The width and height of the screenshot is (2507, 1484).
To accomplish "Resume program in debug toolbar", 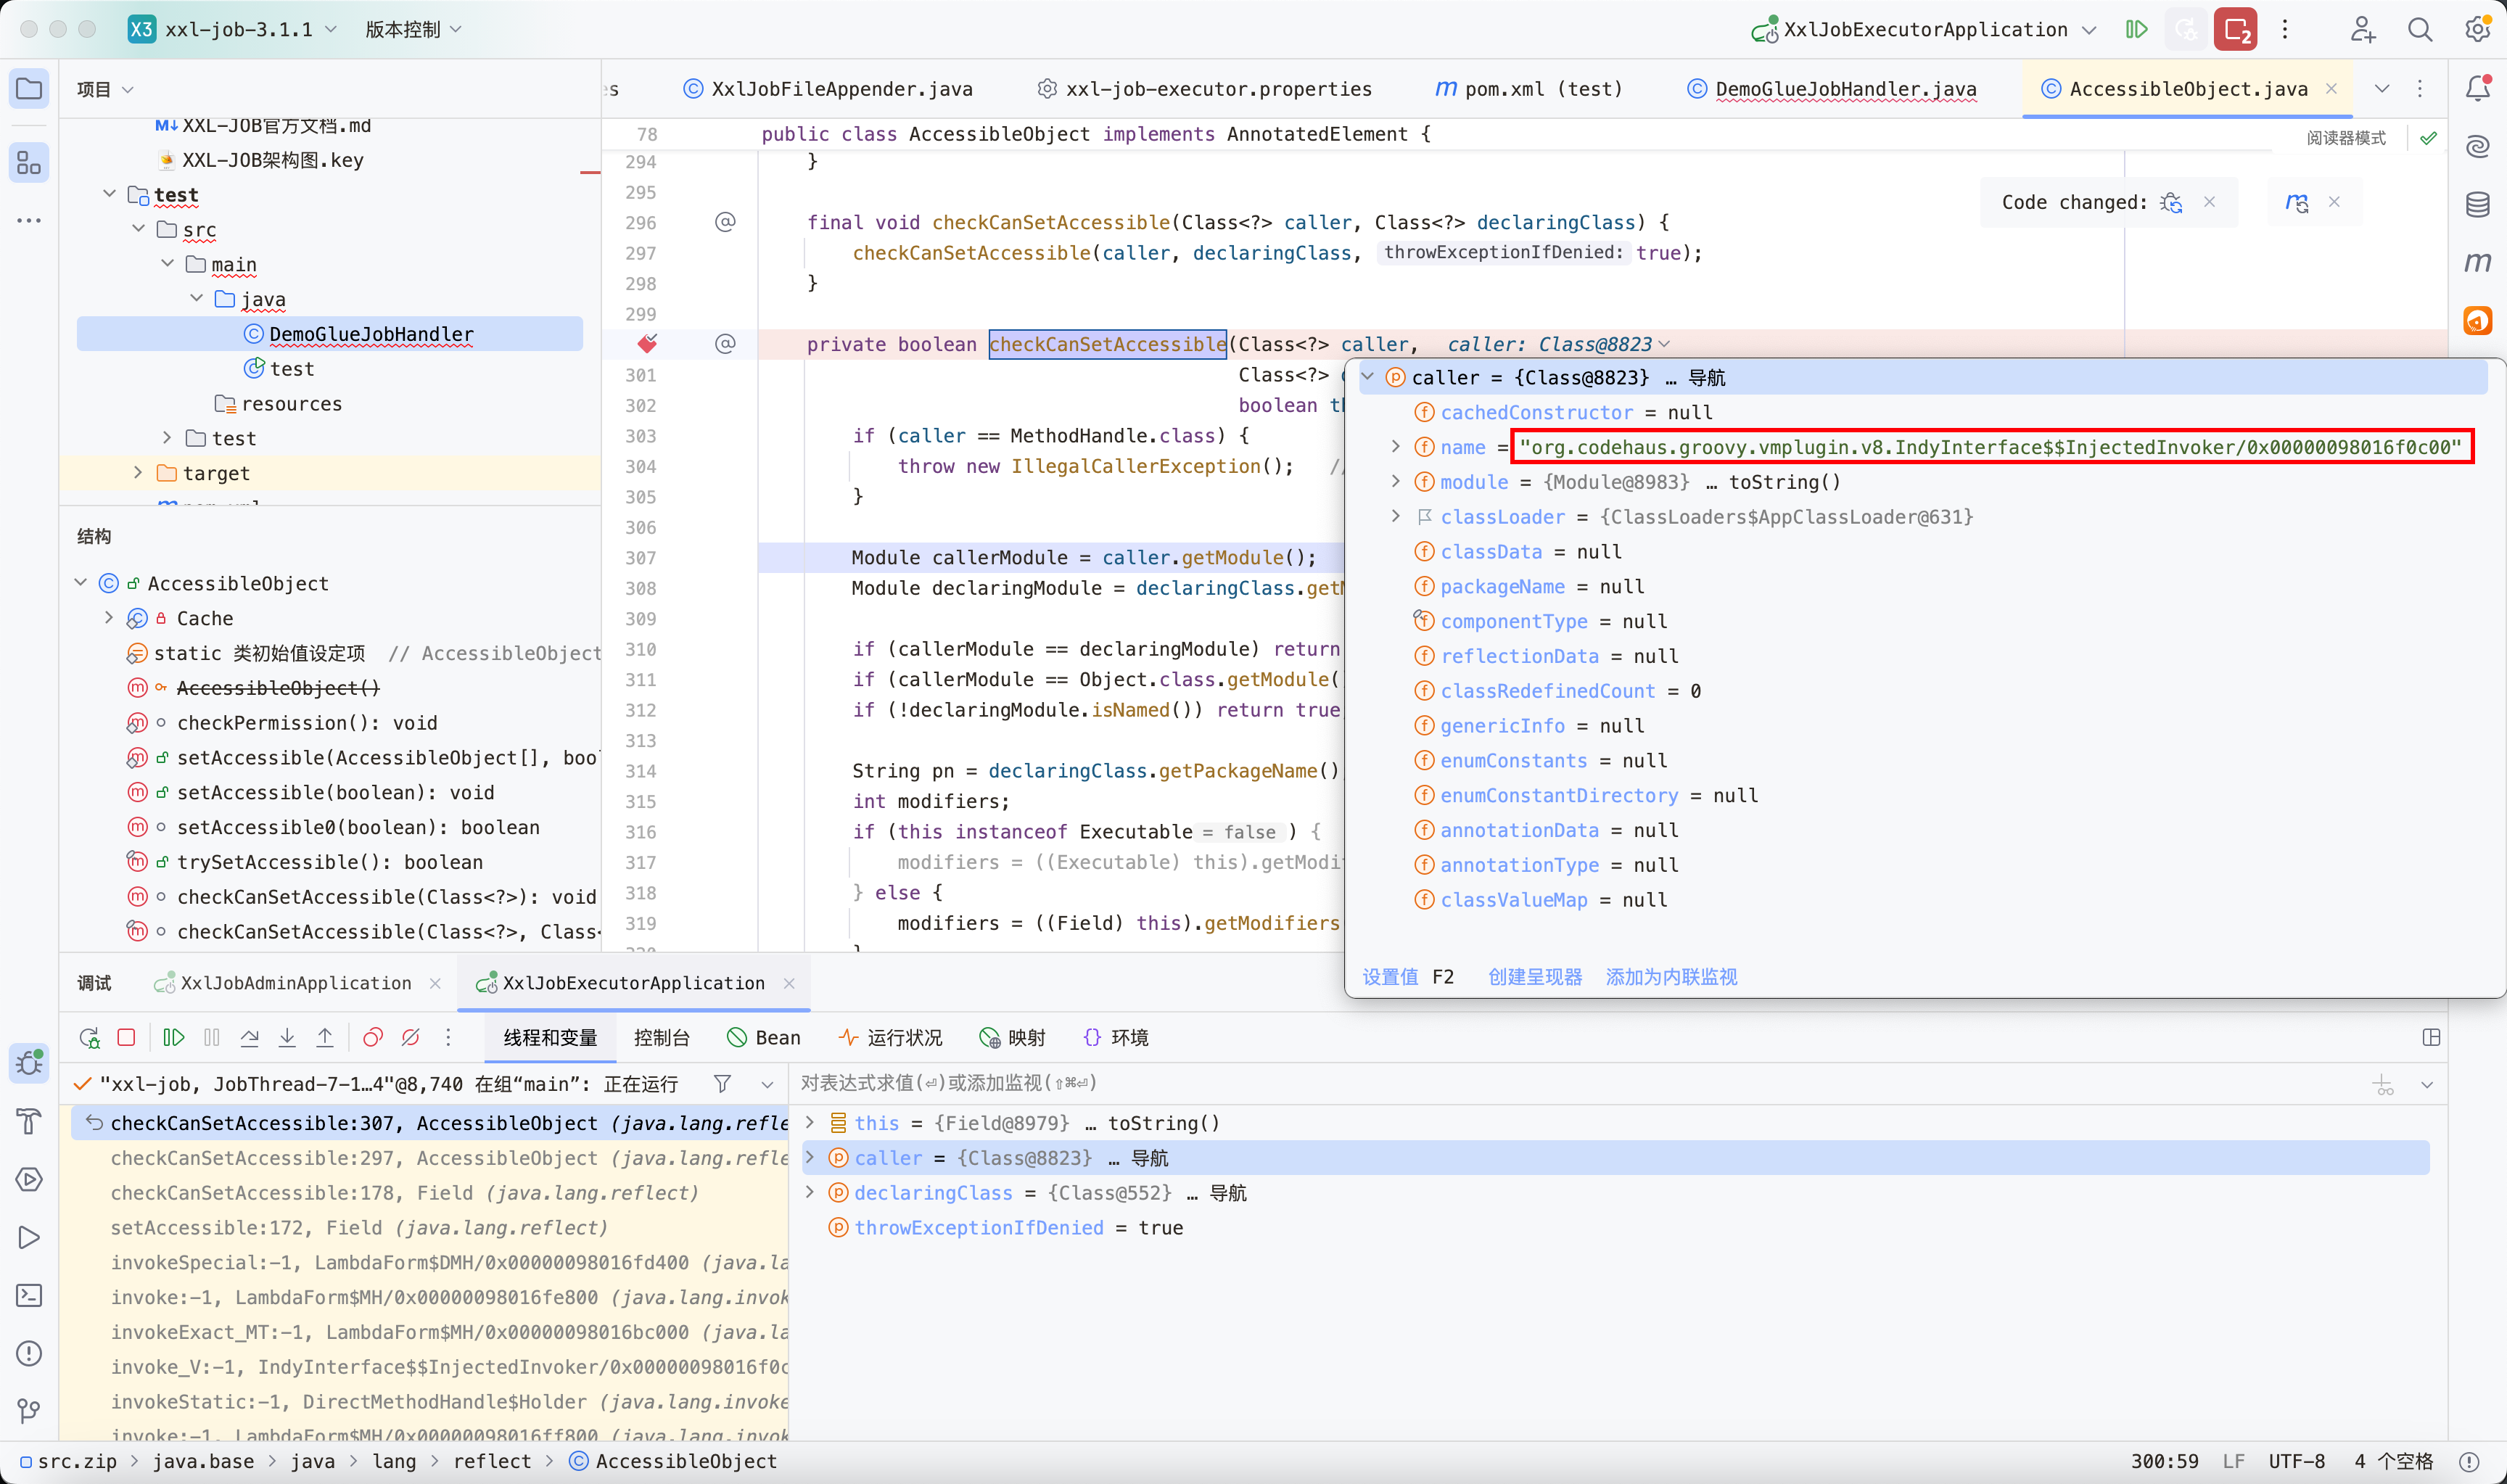I will 173,1037.
